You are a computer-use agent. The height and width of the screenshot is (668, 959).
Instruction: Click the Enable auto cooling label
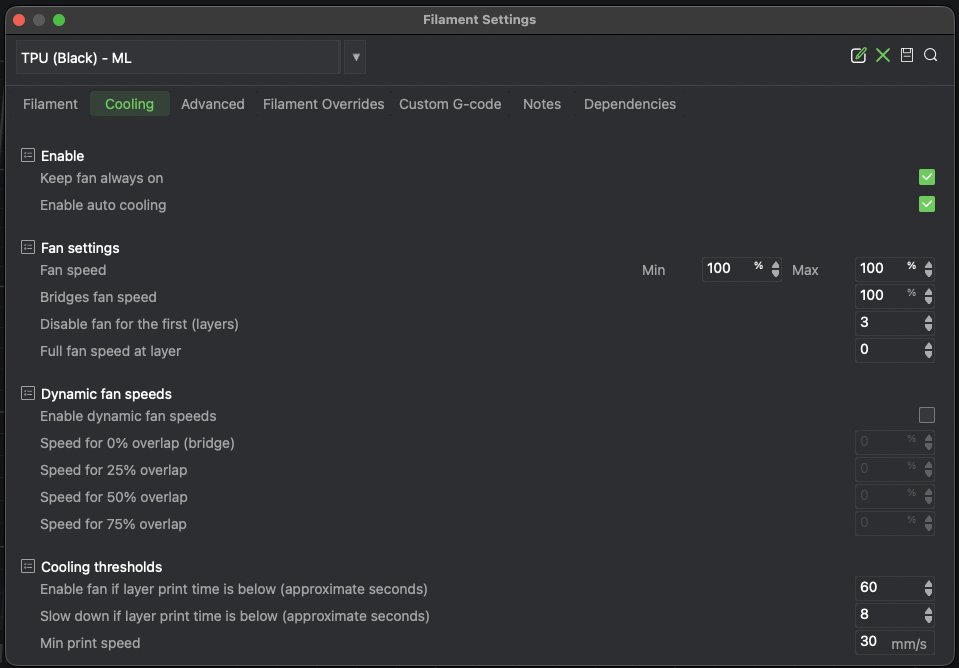pyautogui.click(x=103, y=205)
